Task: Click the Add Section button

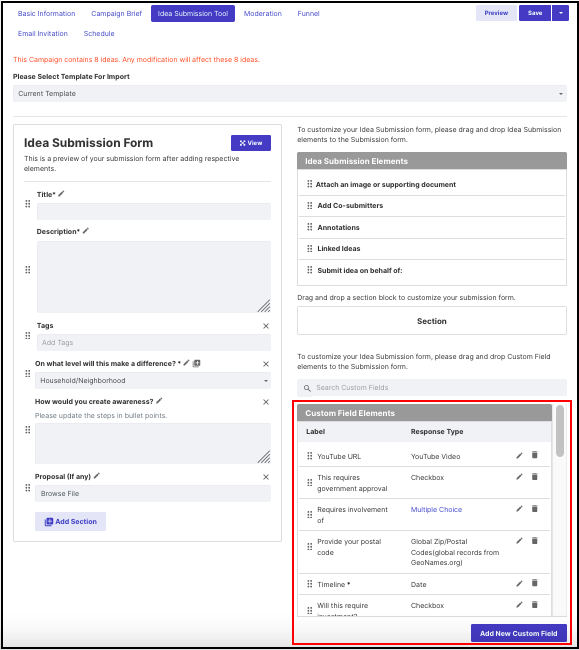Action: [70, 521]
